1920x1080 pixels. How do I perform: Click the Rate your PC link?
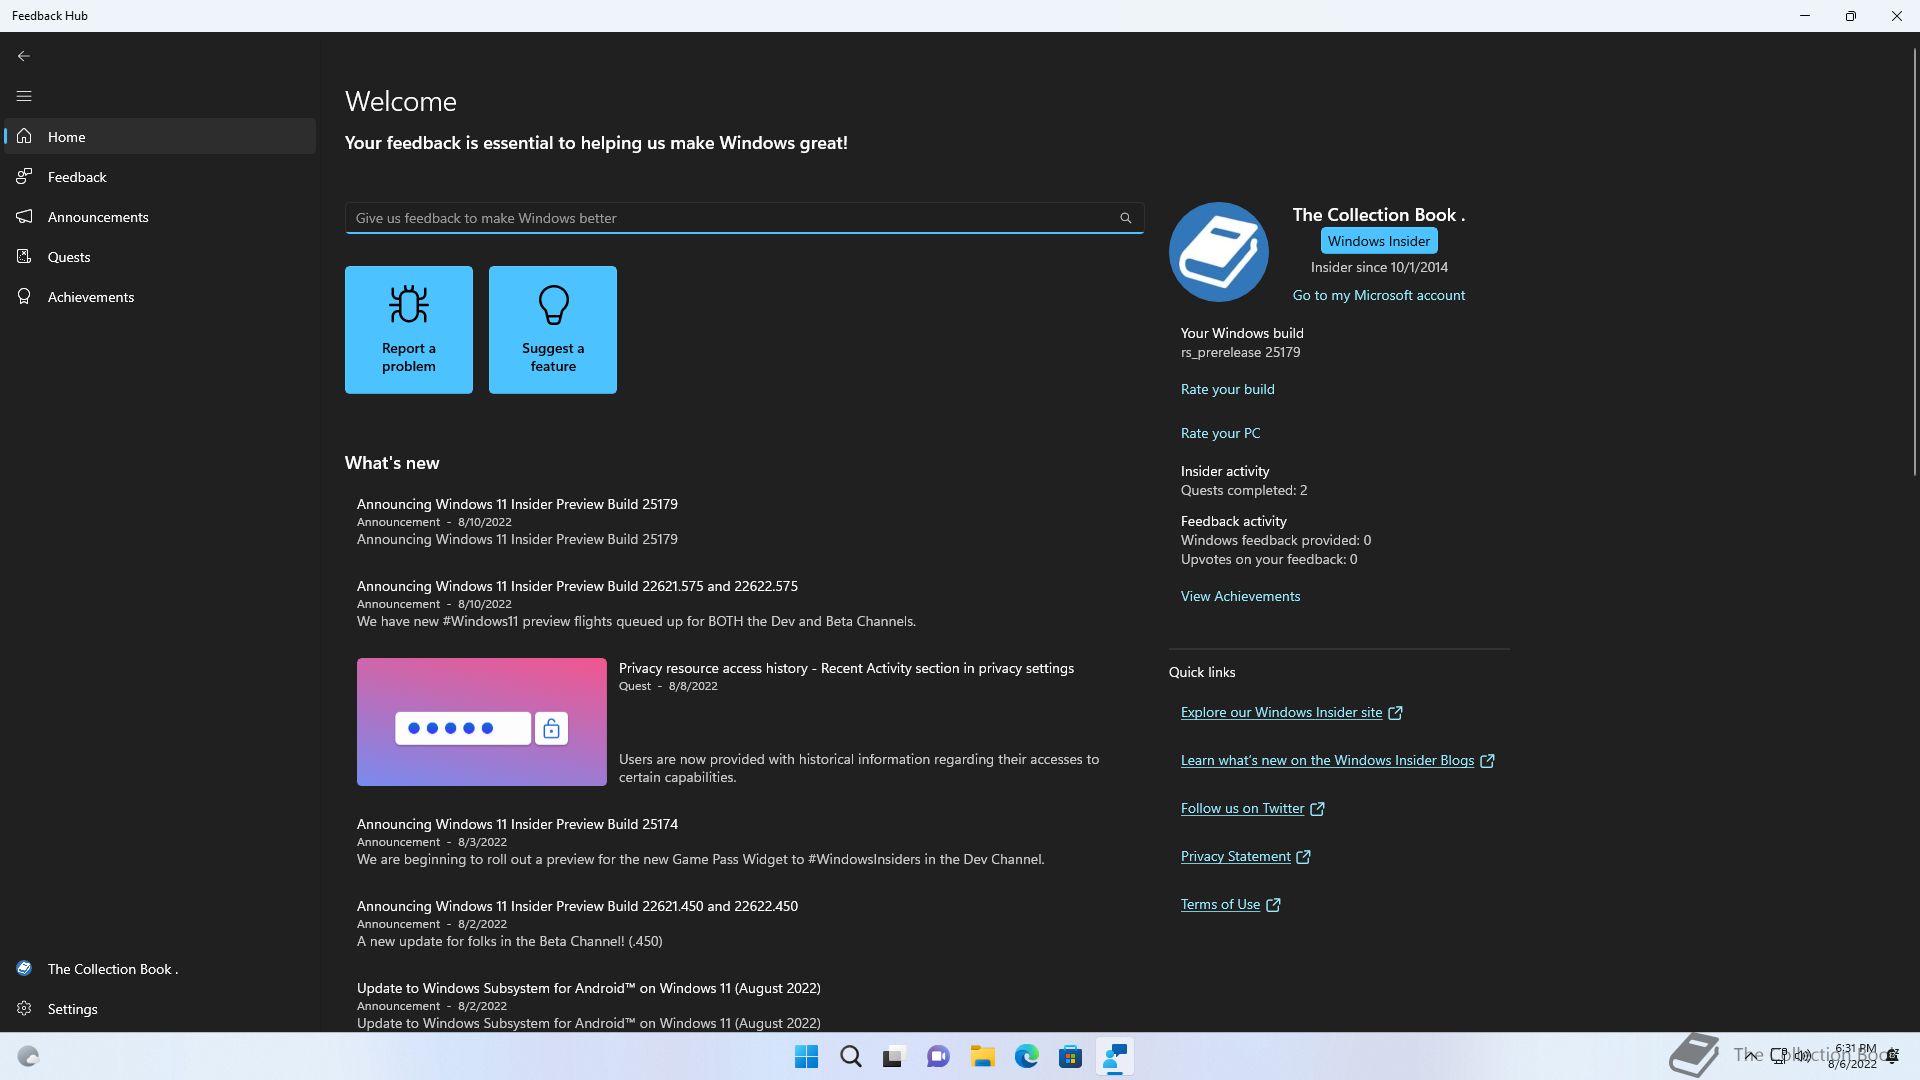(1220, 433)
